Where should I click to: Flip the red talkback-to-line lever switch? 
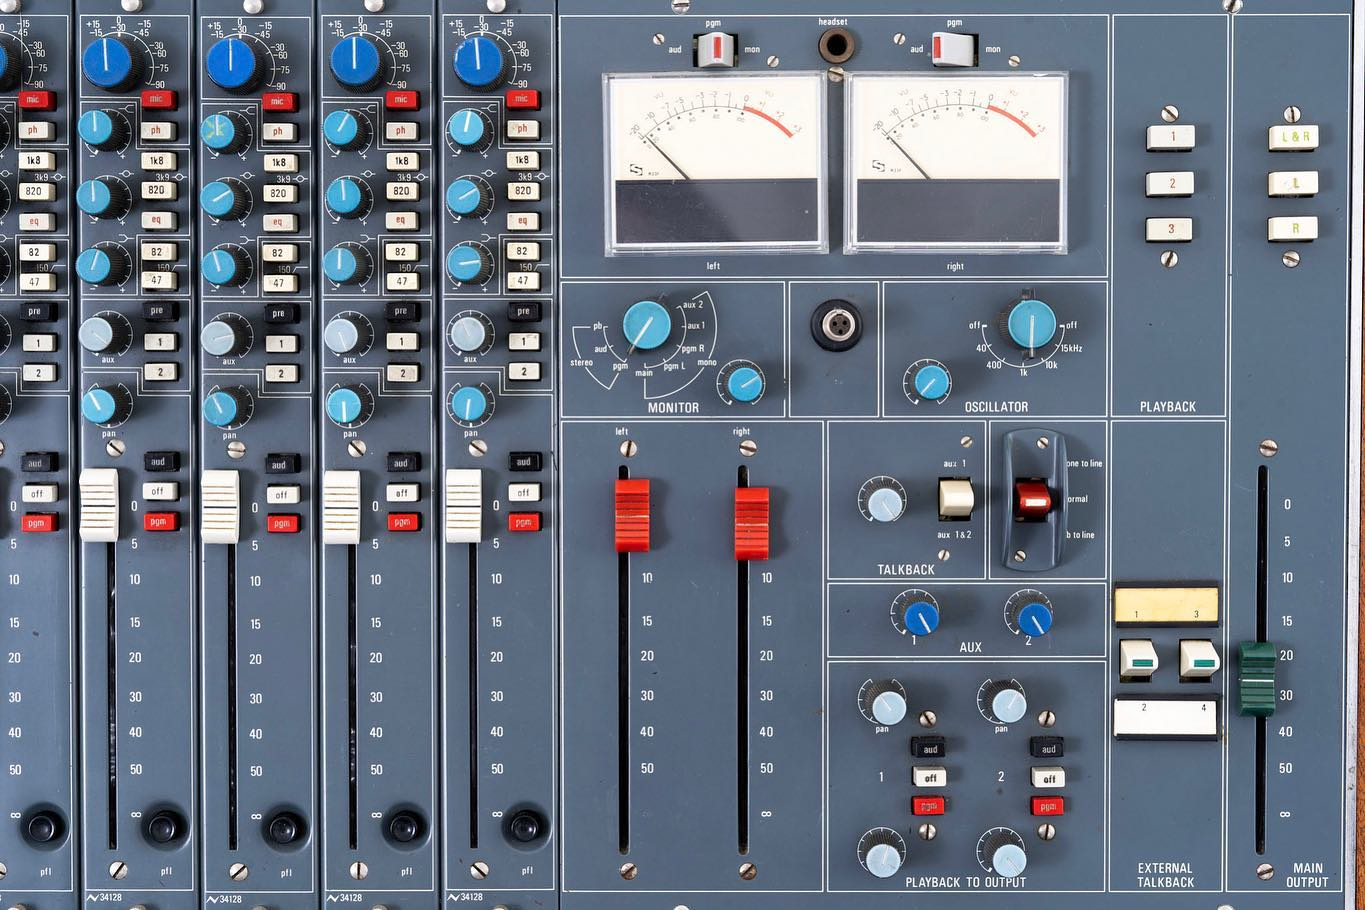(x=1032, y=498)
